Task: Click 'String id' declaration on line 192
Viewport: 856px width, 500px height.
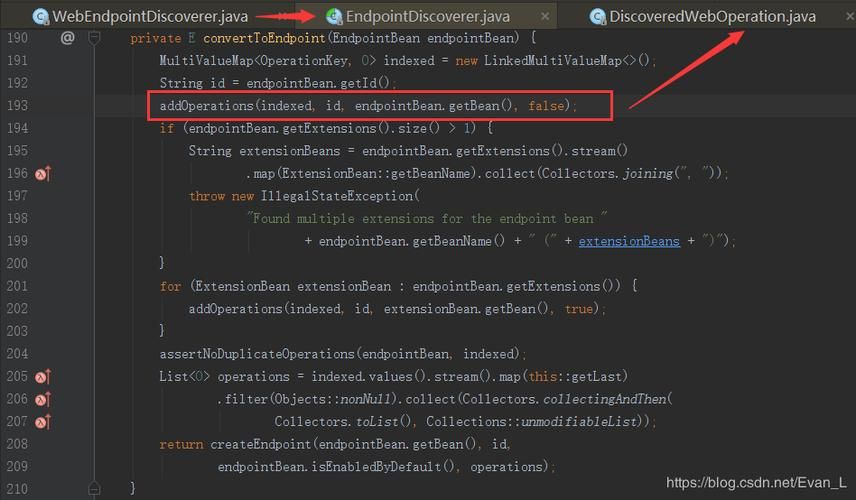Action: coord(192,83)
